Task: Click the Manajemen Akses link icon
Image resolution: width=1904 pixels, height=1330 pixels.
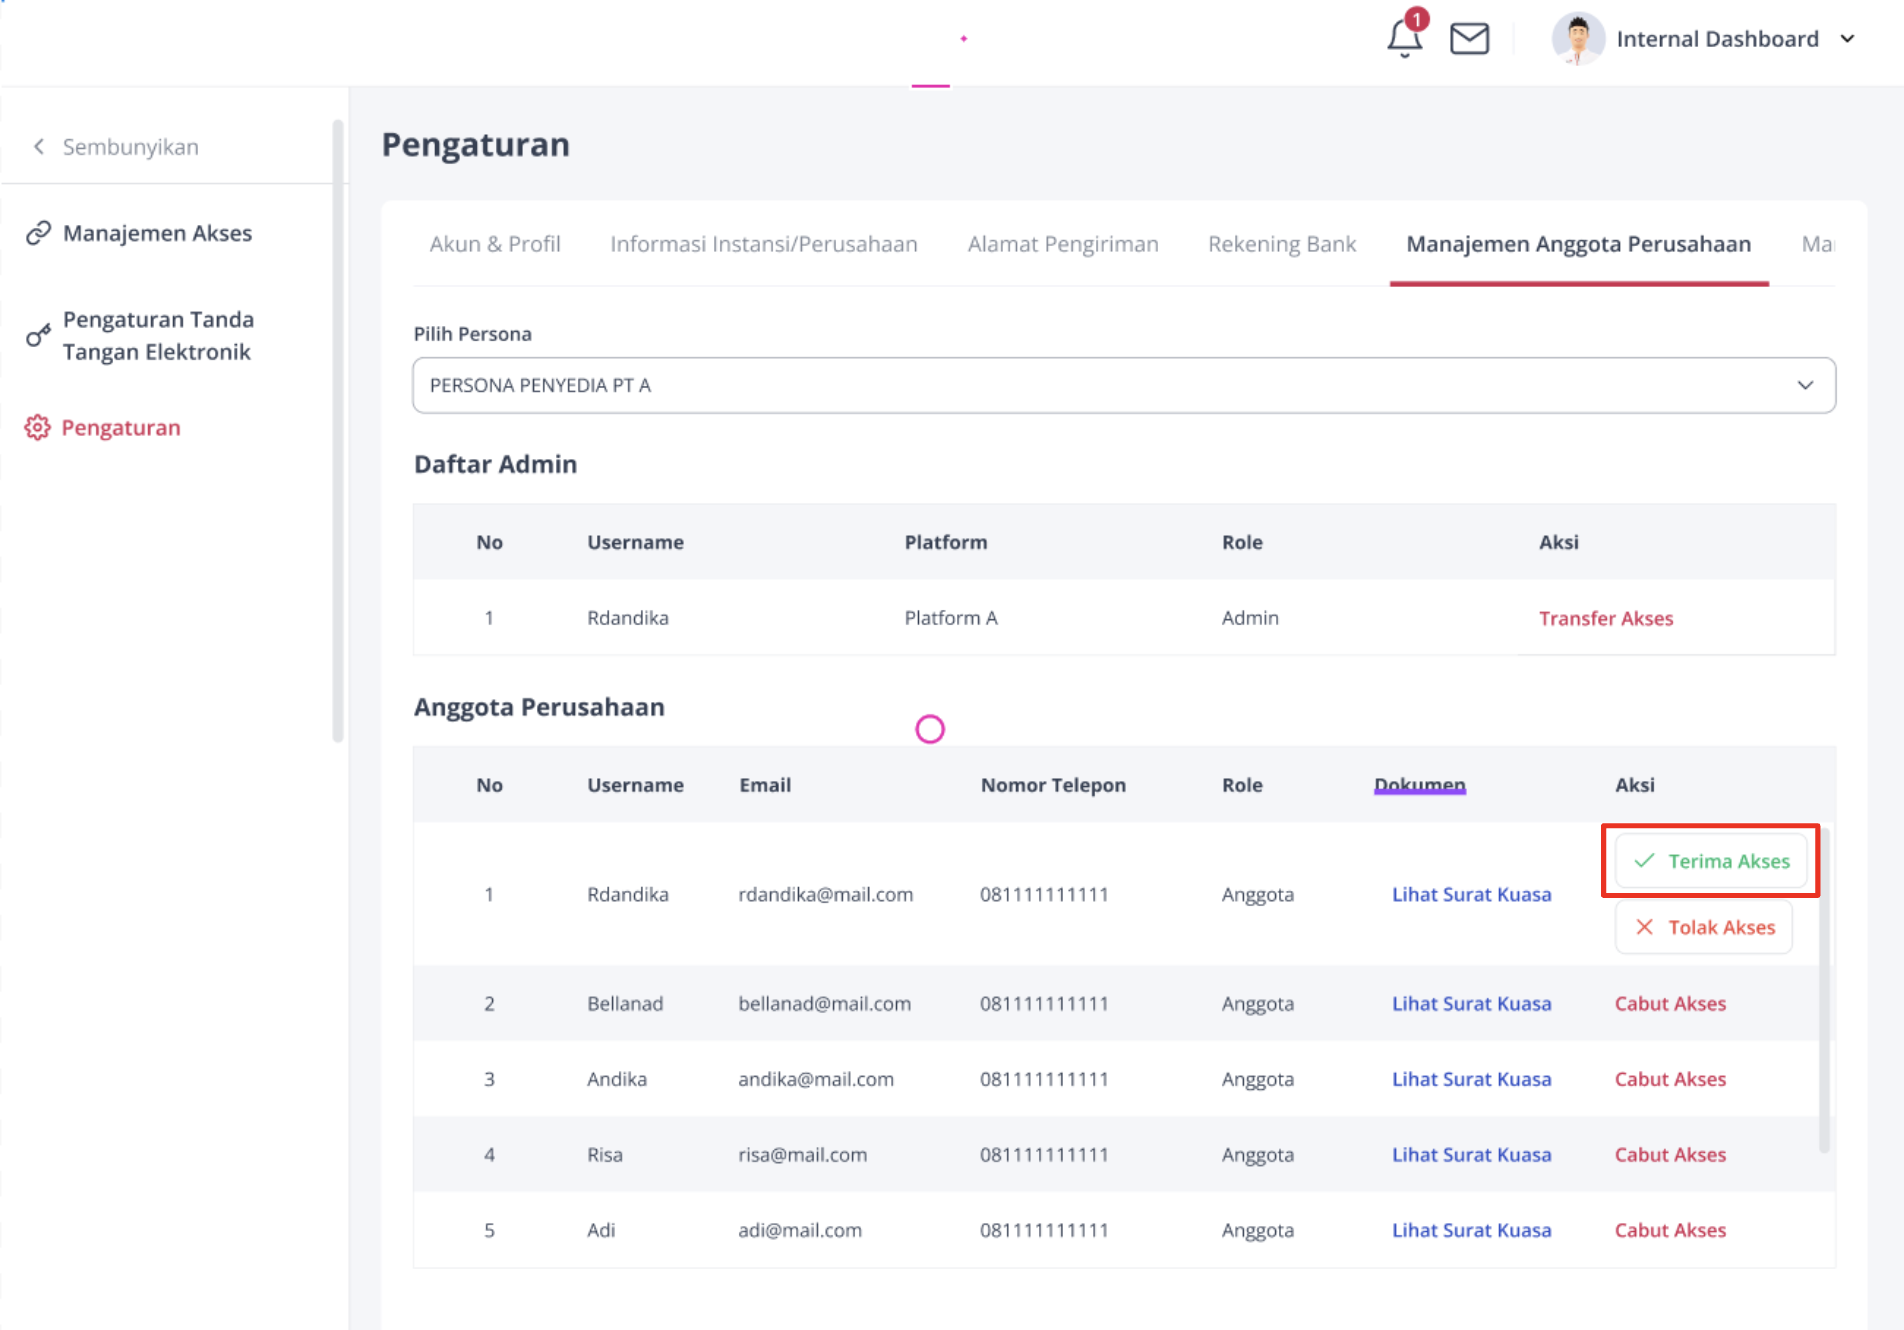Action: tap(38, 233)
